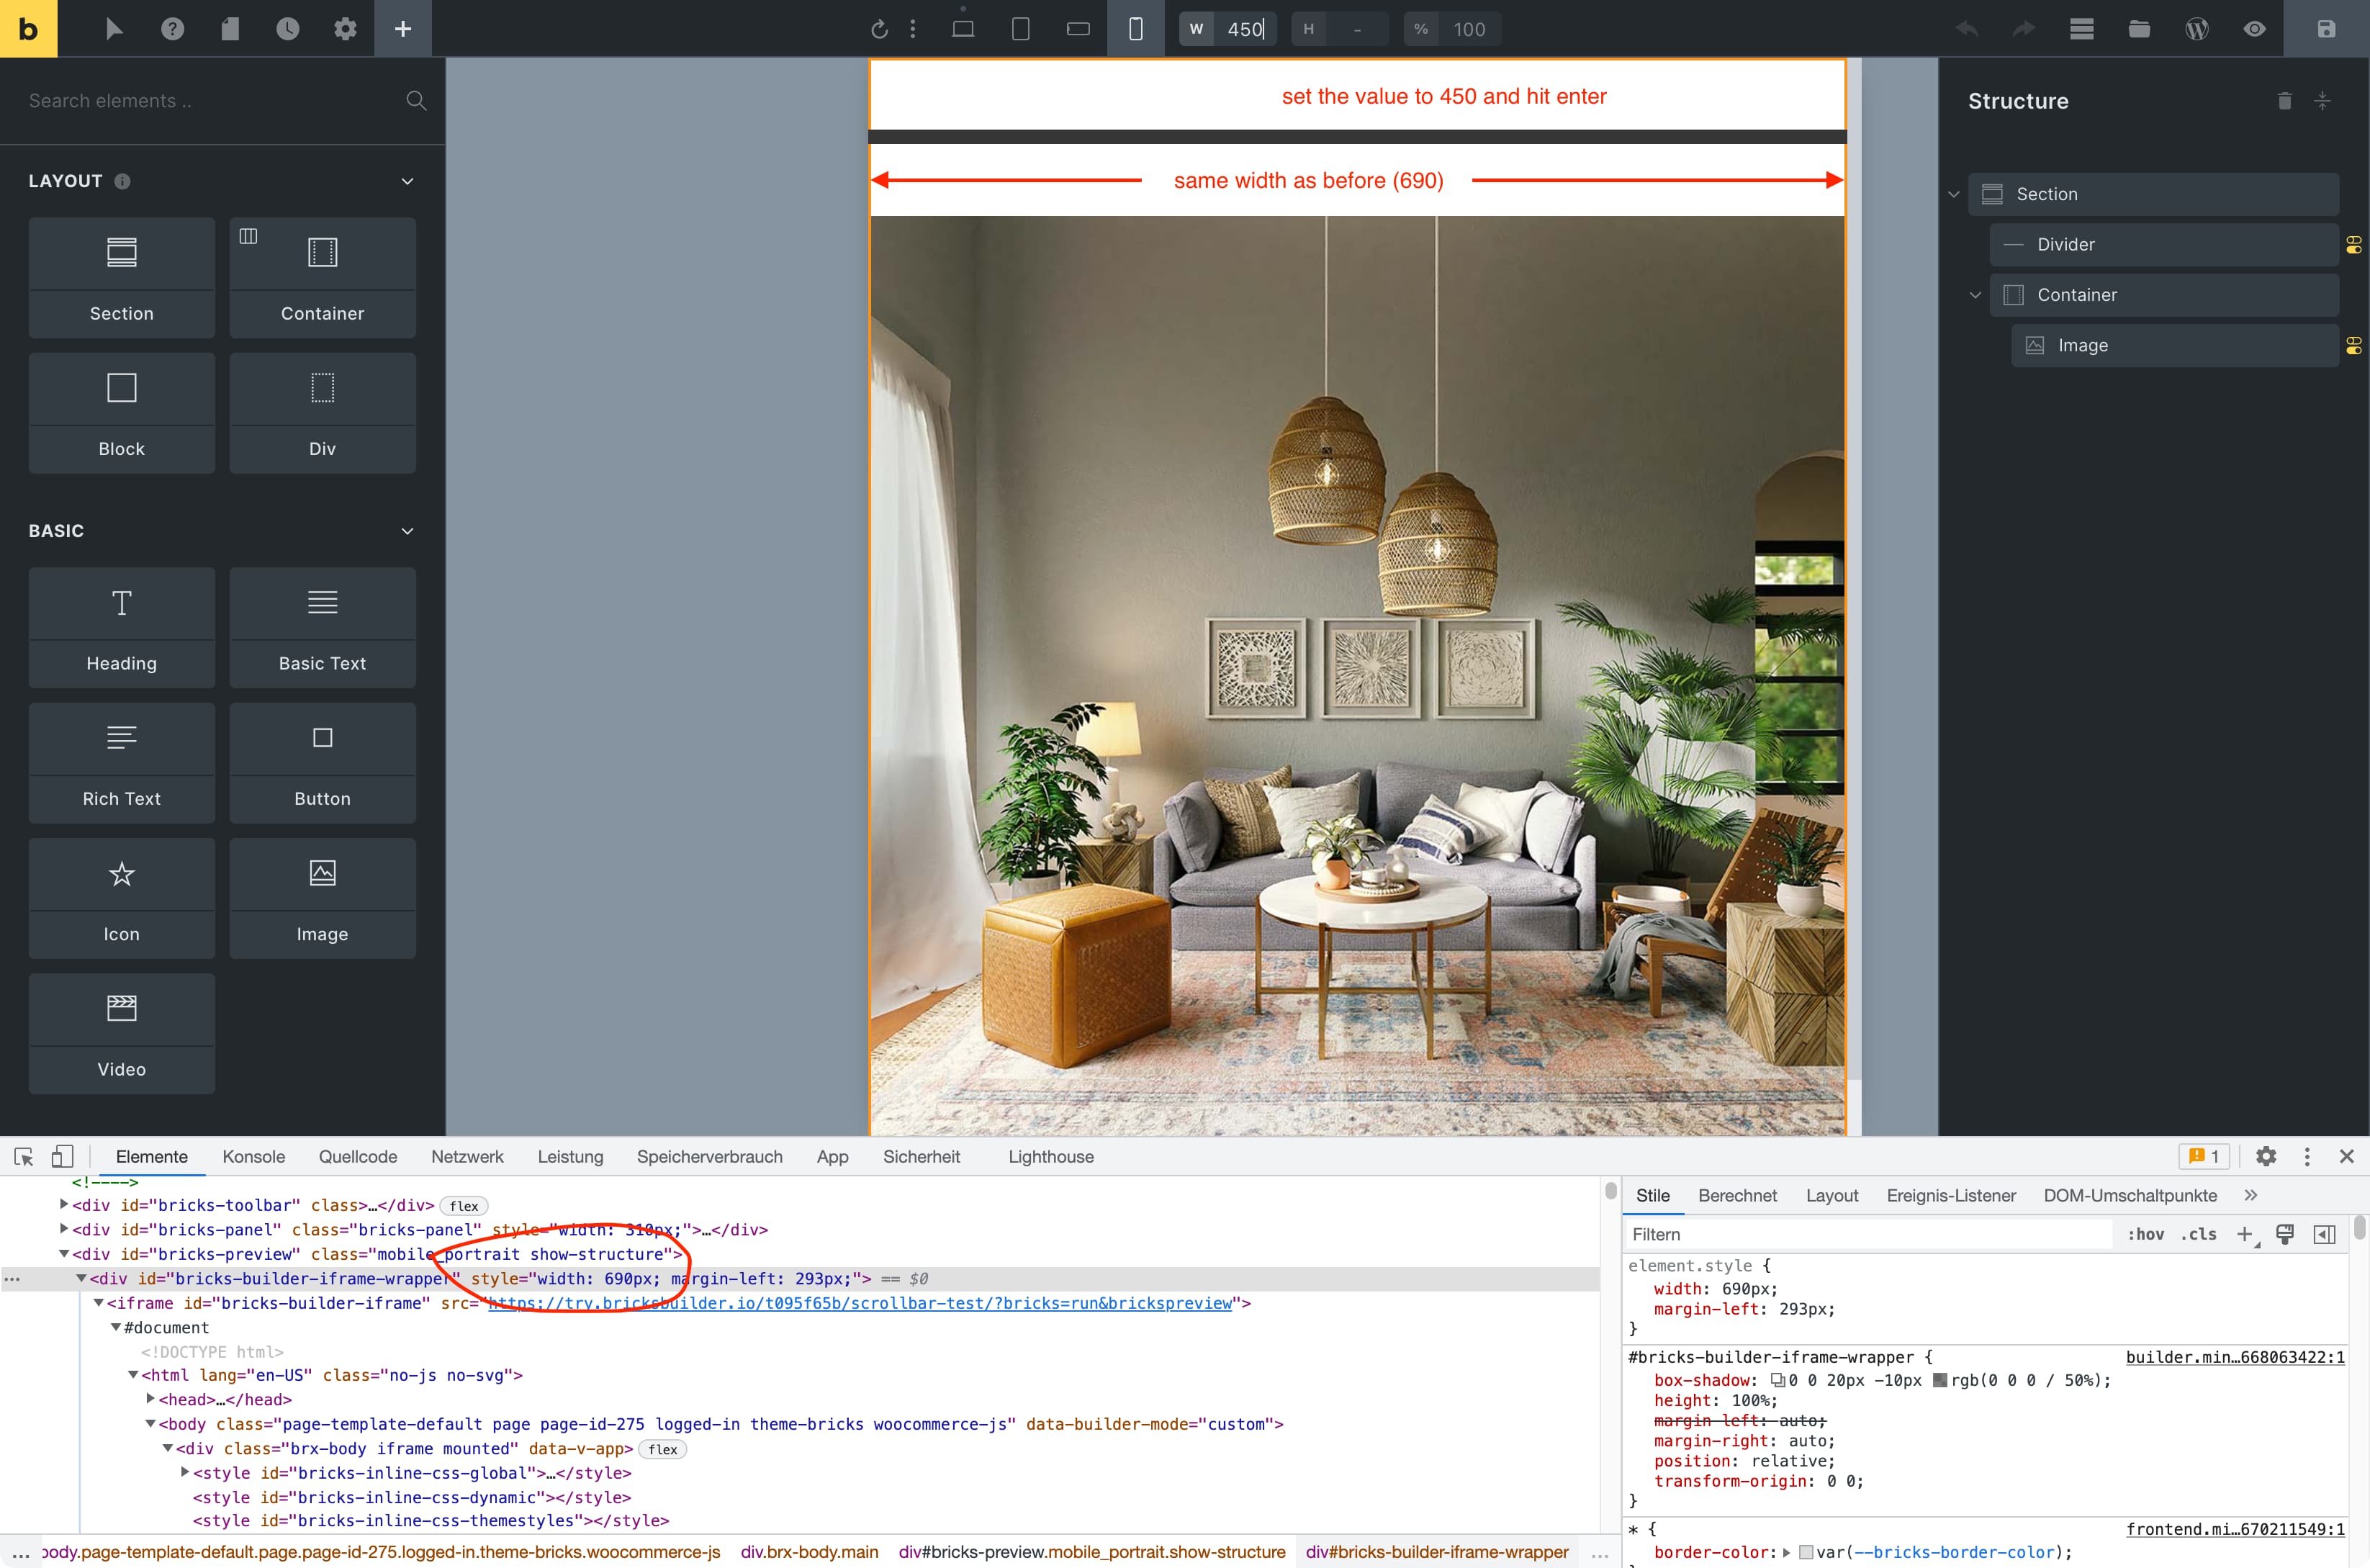Image resolution: width=2370 pixels, height=1568 pixels.
Task: Show more Styles sidebar tabs
Action: (2250, 1195)
